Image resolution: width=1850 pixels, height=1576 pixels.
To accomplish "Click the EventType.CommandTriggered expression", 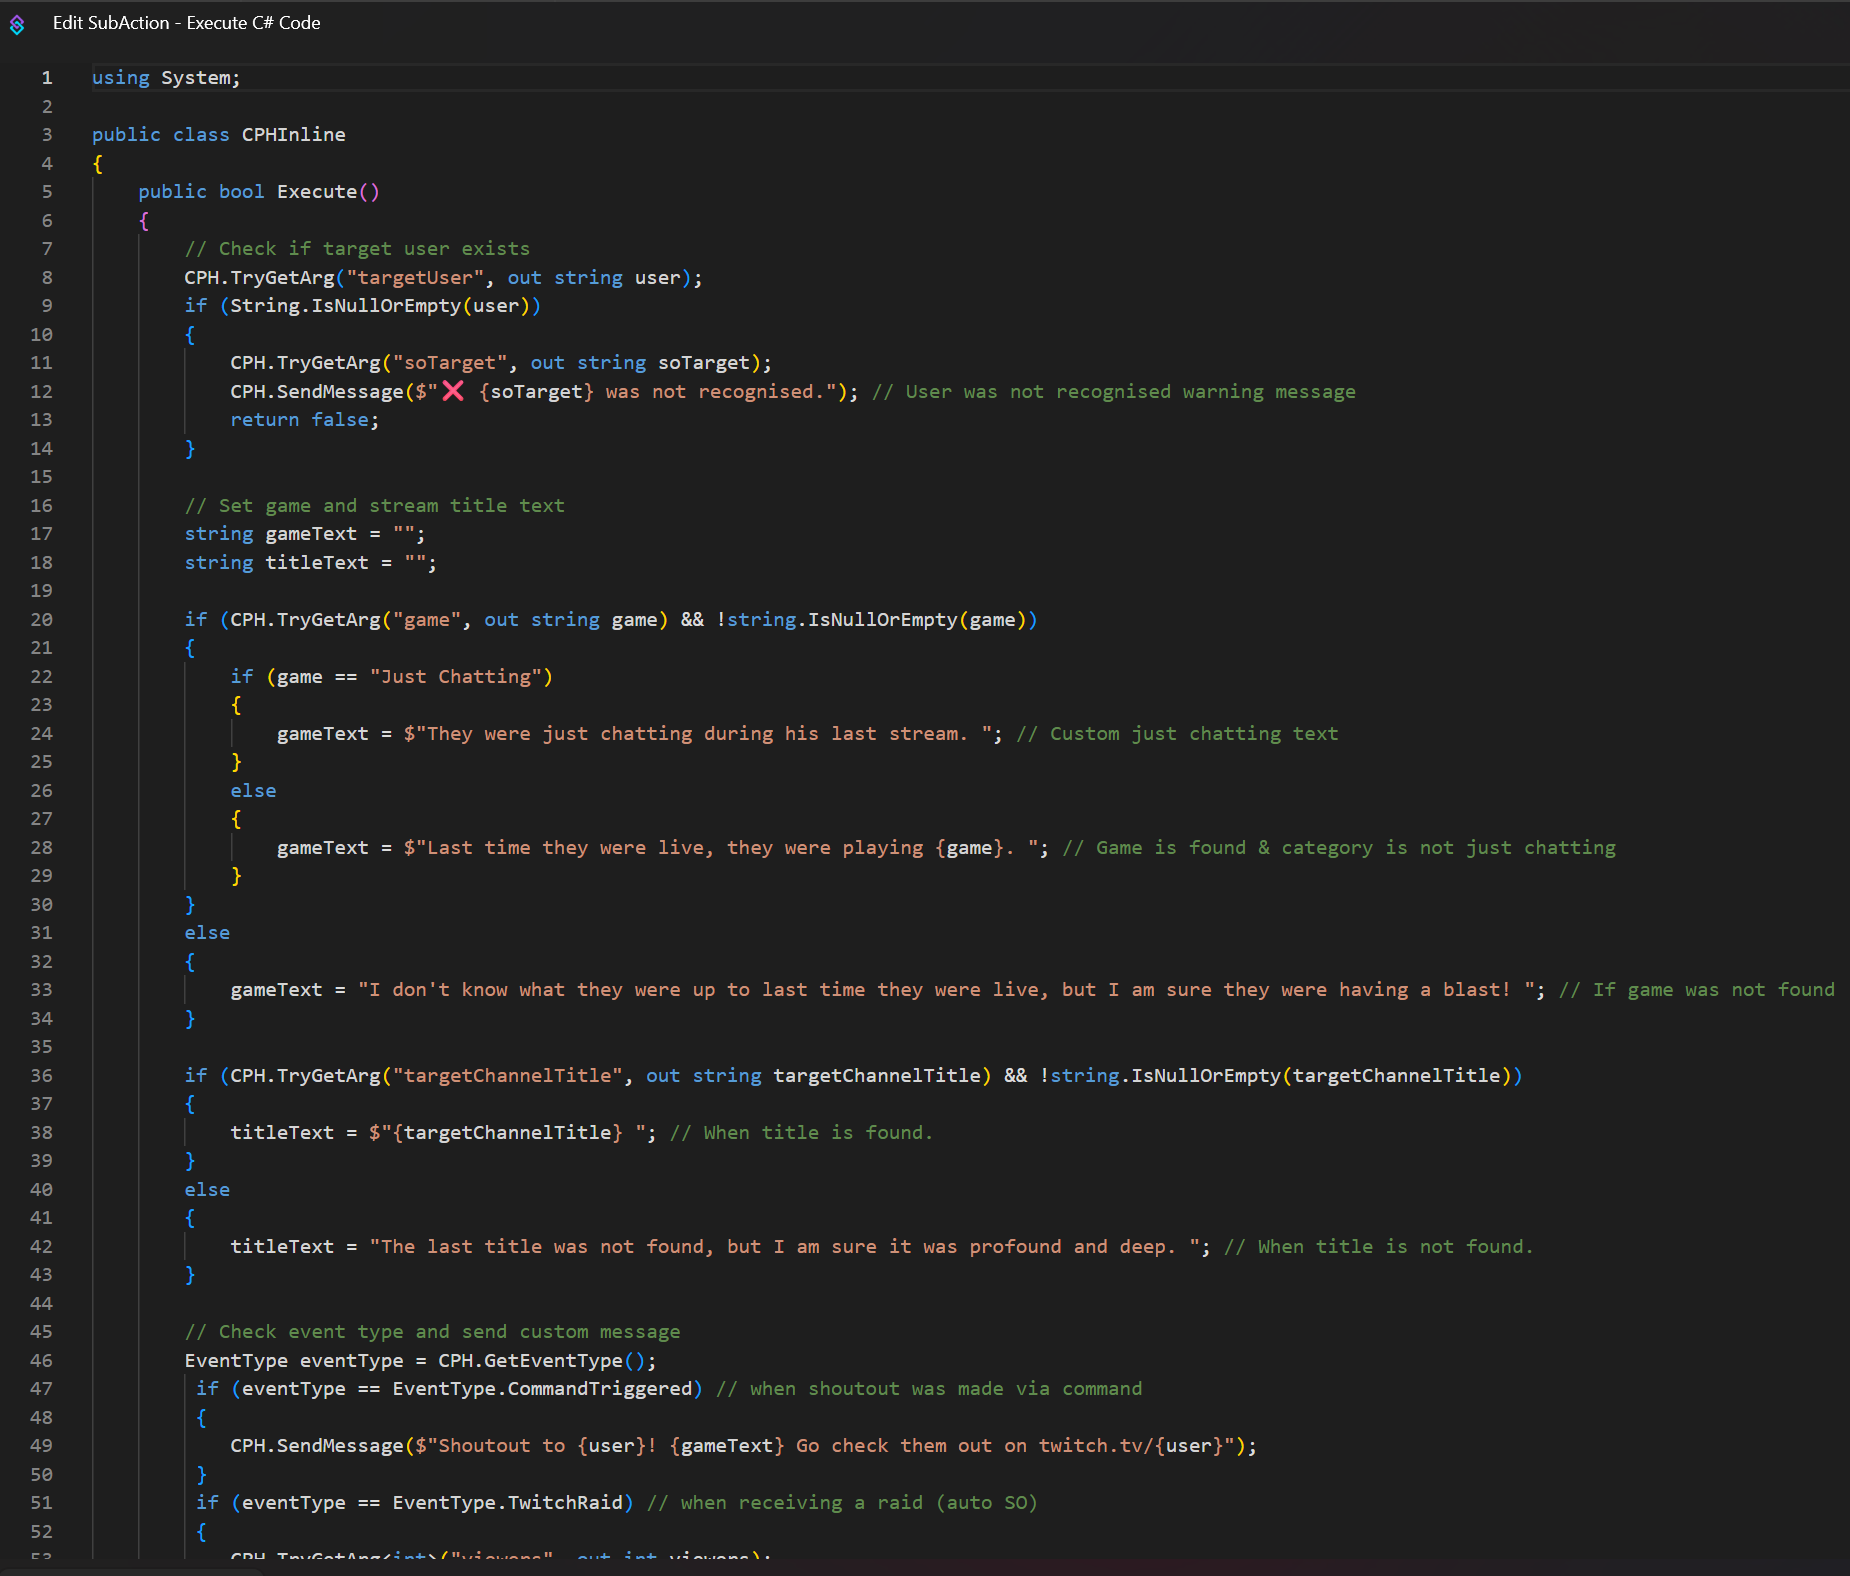I will pos(541,1389).
